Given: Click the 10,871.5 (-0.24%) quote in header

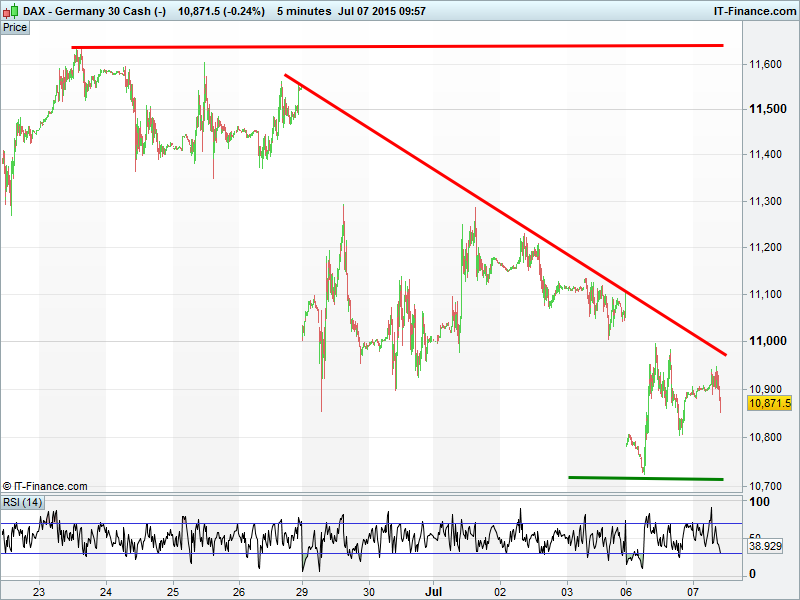Looking at the screenshot, I should (x=221, y=11).
